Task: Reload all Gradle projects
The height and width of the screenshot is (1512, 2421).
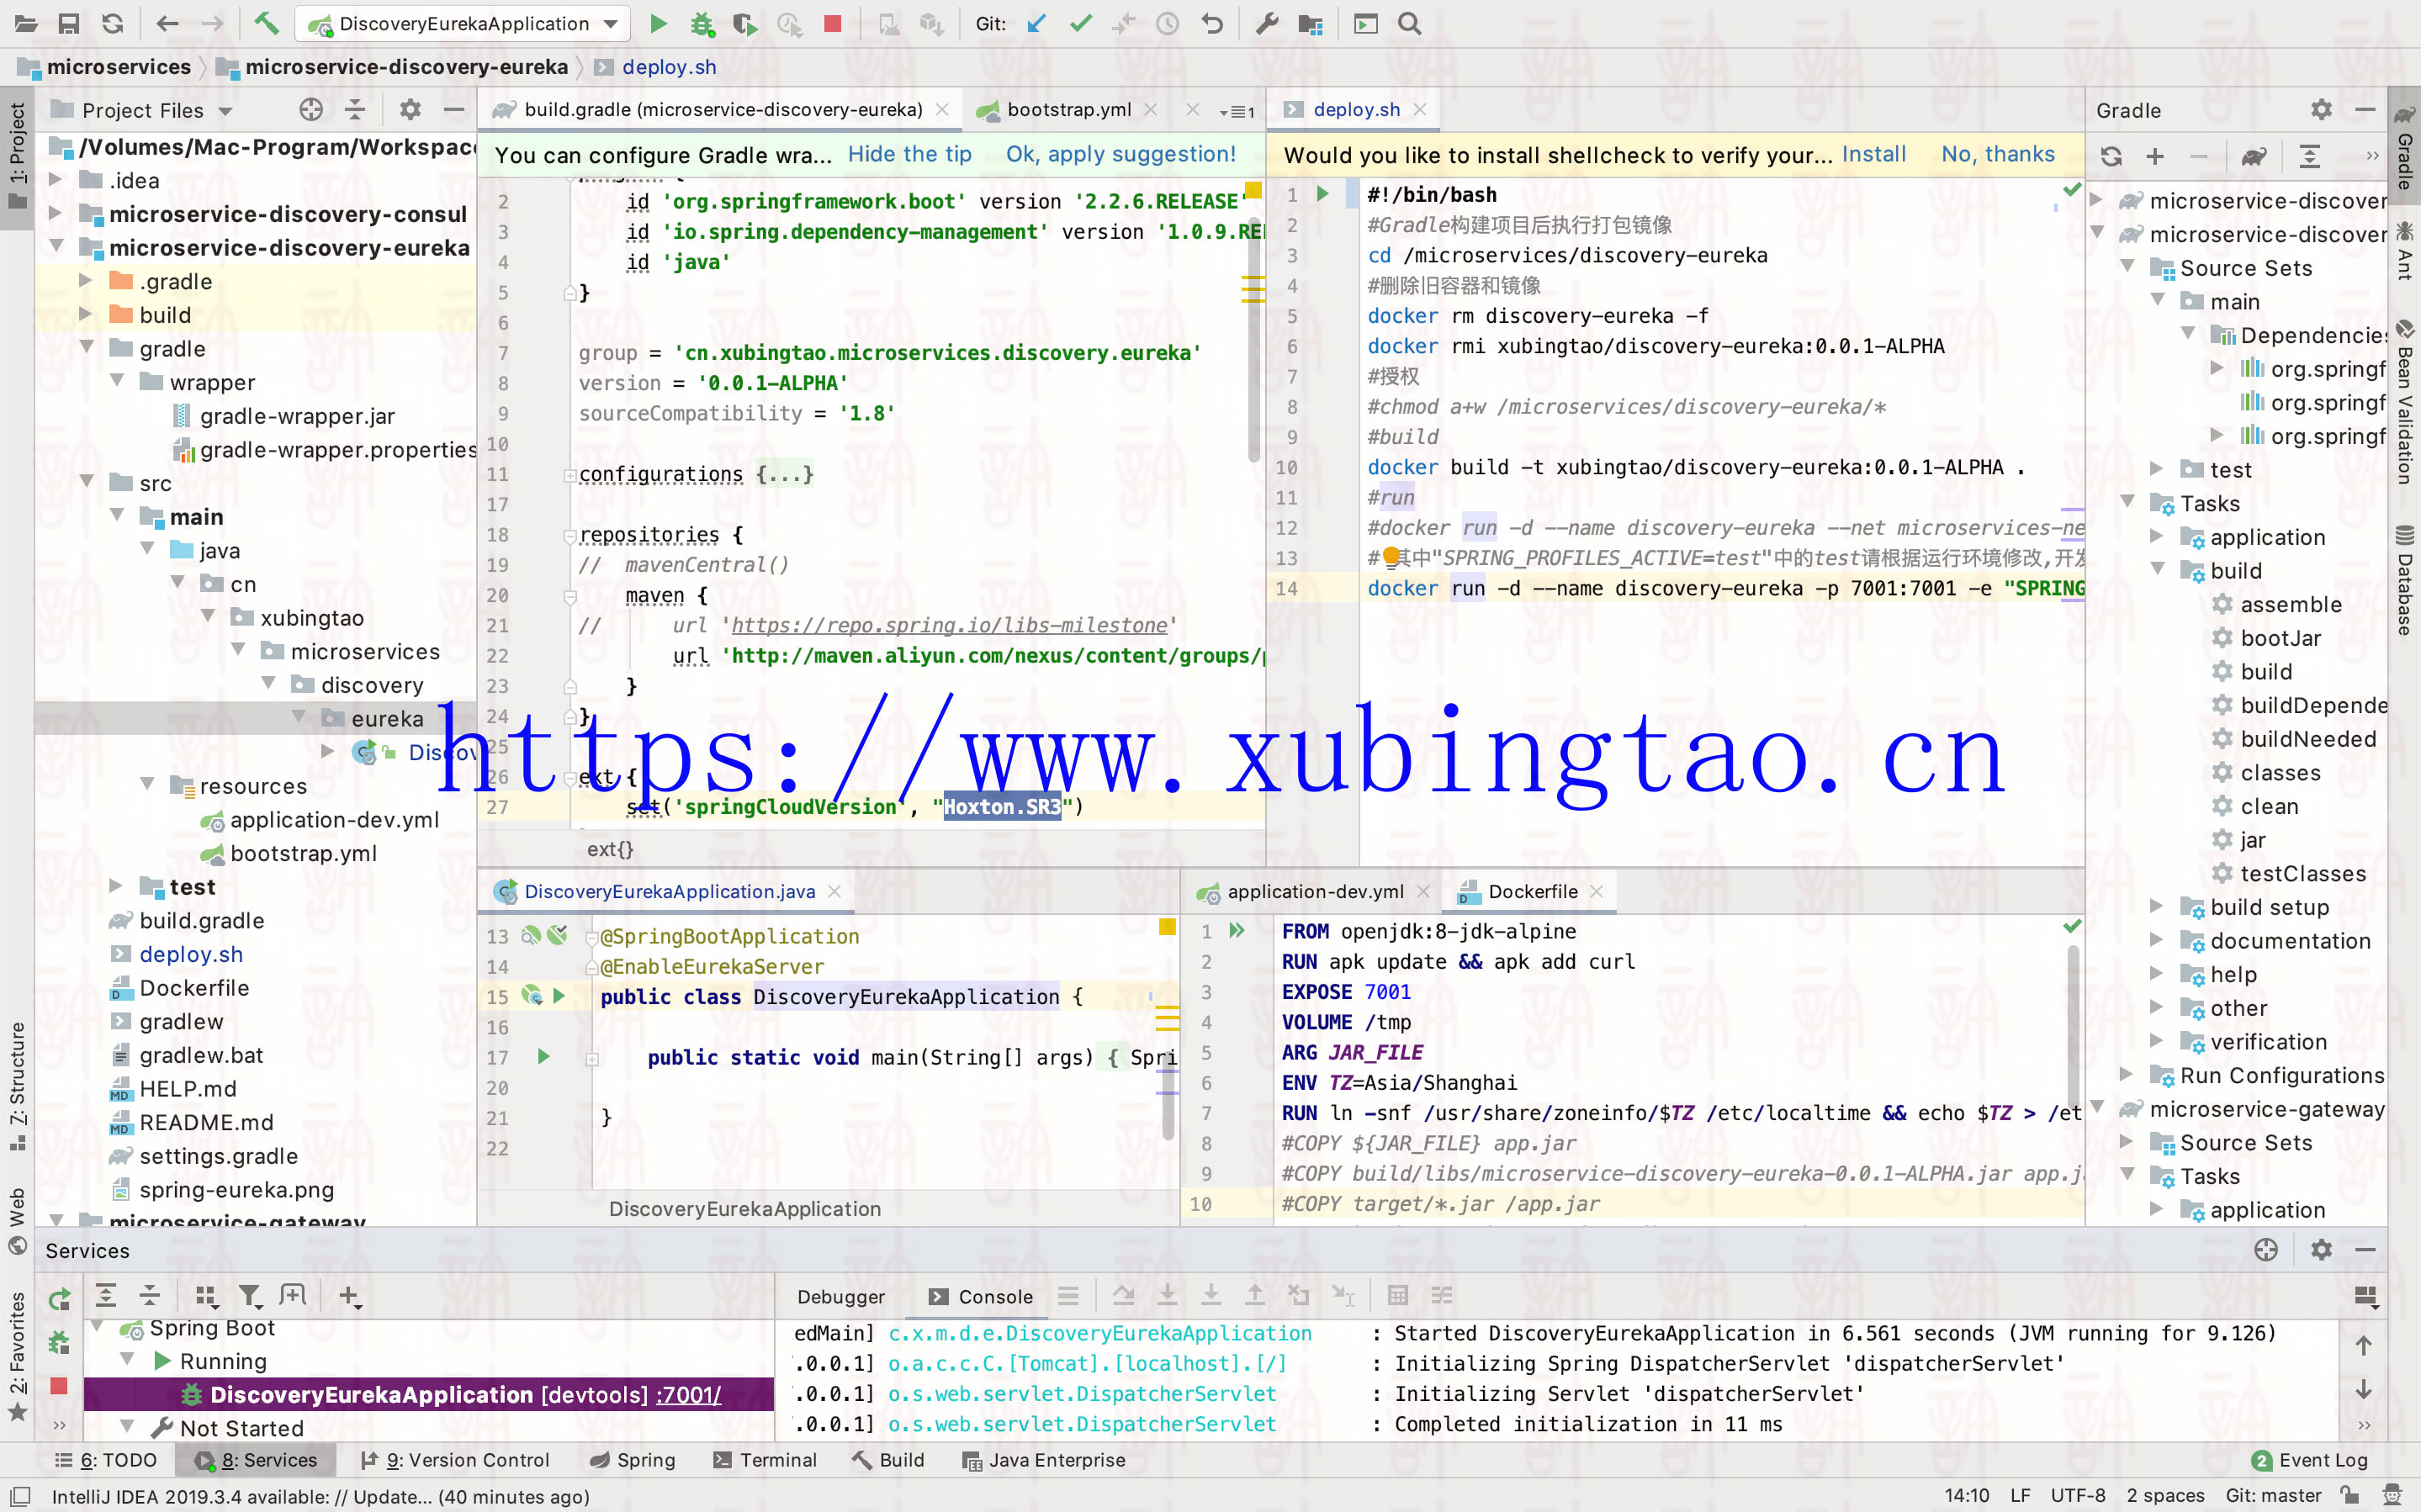Action: 2111,157
